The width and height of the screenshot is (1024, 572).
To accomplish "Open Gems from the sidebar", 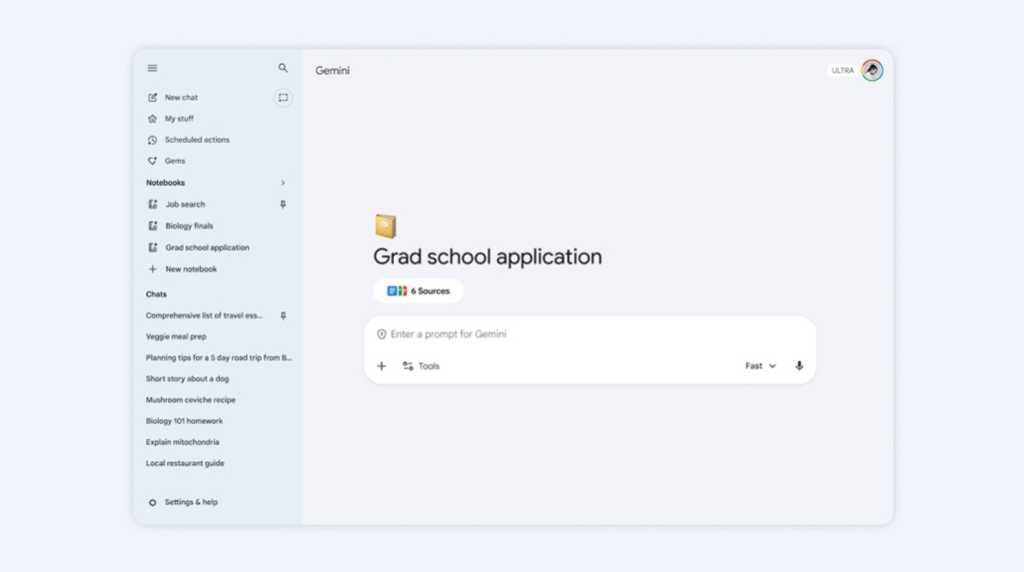I will [x=174, y=161].
